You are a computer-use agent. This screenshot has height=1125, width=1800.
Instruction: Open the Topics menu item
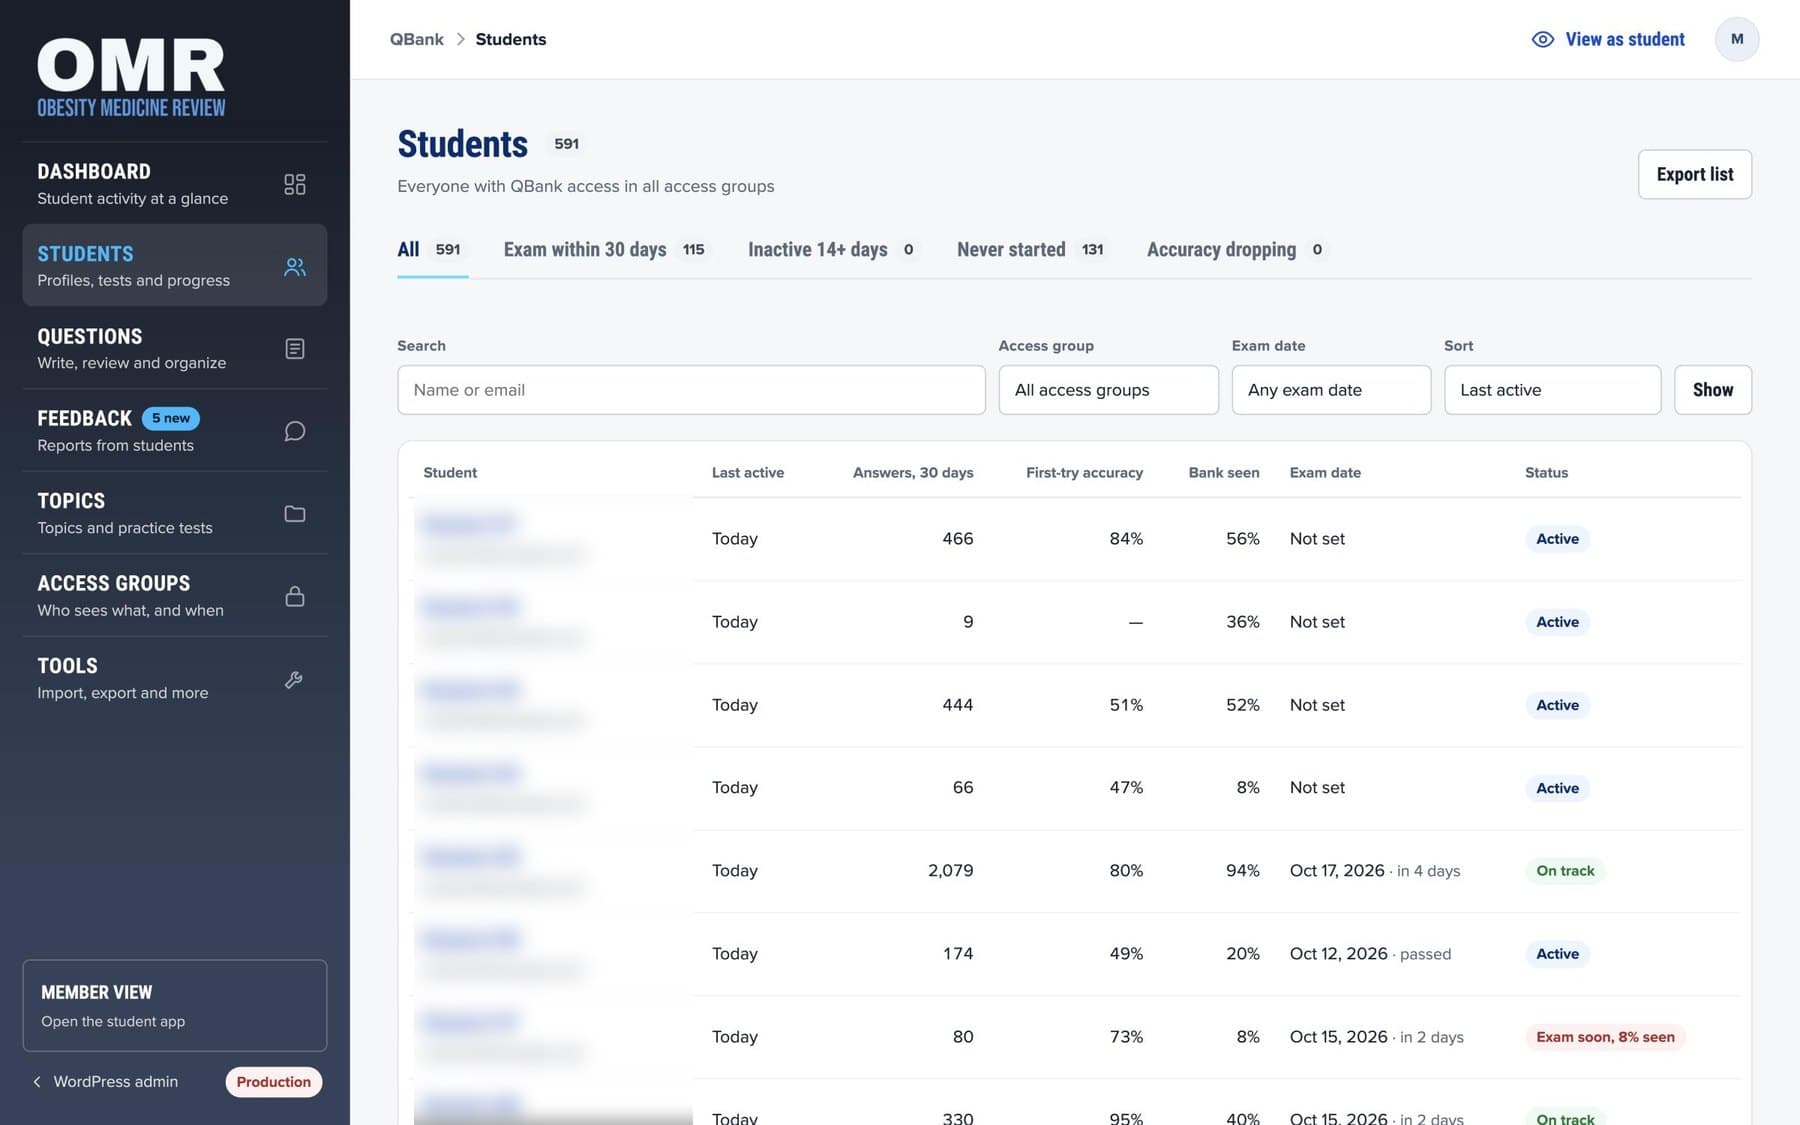tap(175, 514)
